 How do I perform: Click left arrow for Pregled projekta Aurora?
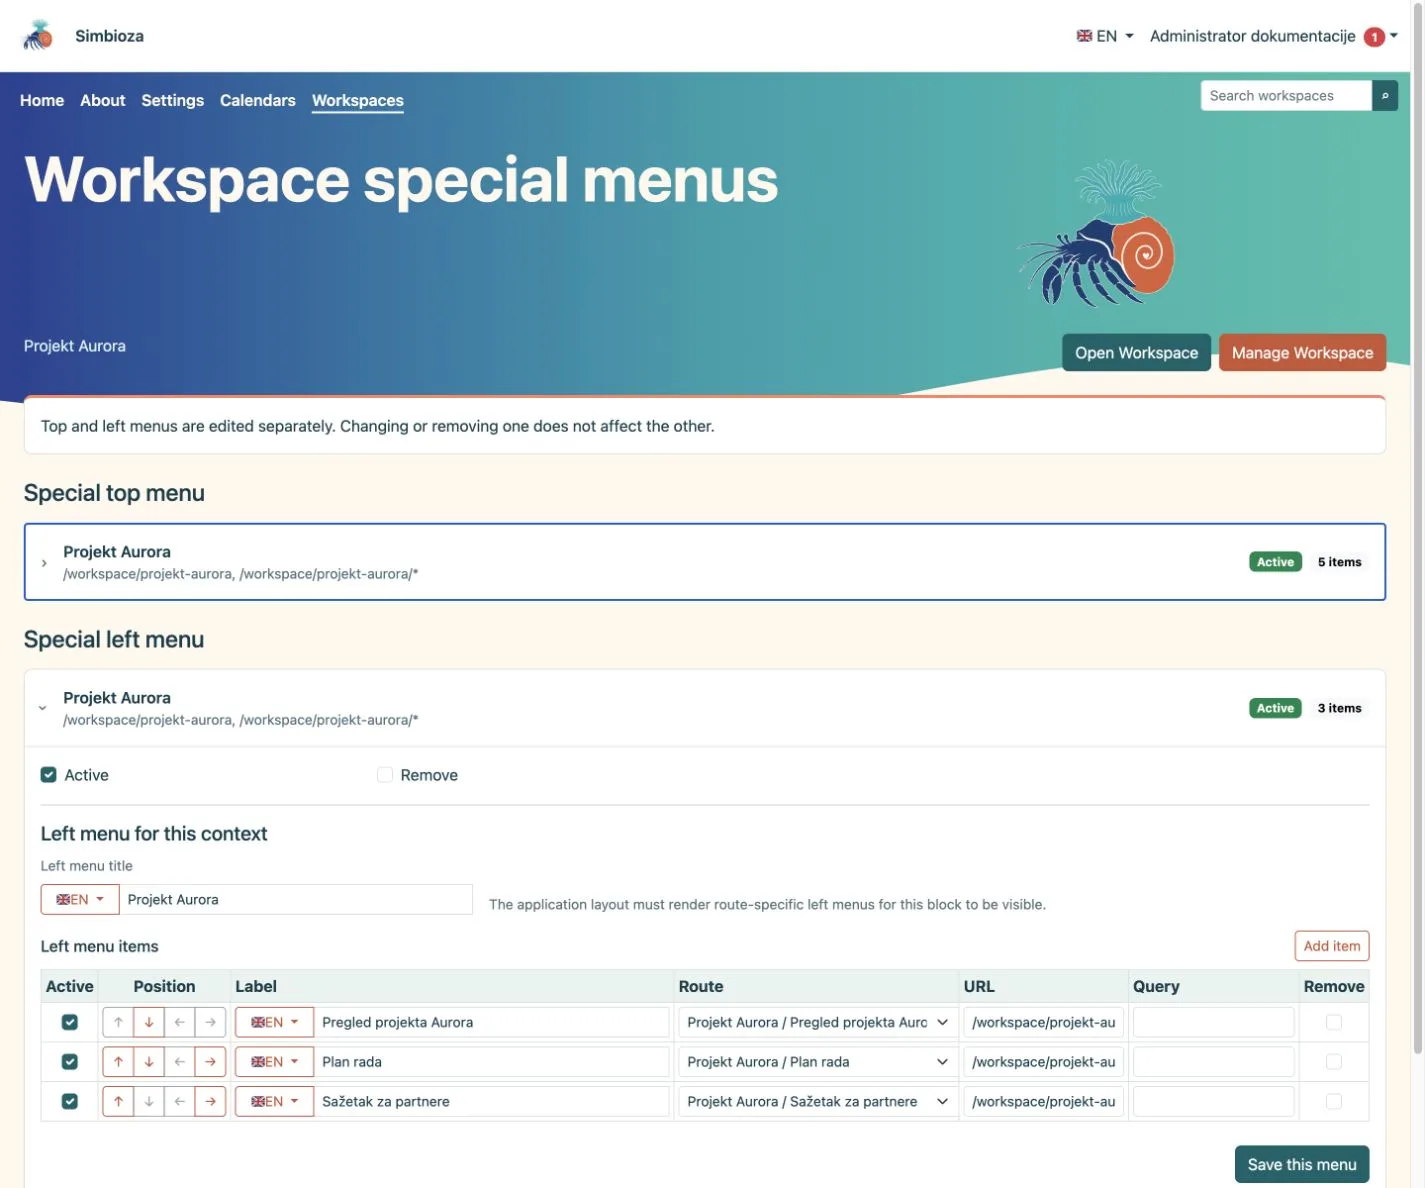click(180, 1022)
